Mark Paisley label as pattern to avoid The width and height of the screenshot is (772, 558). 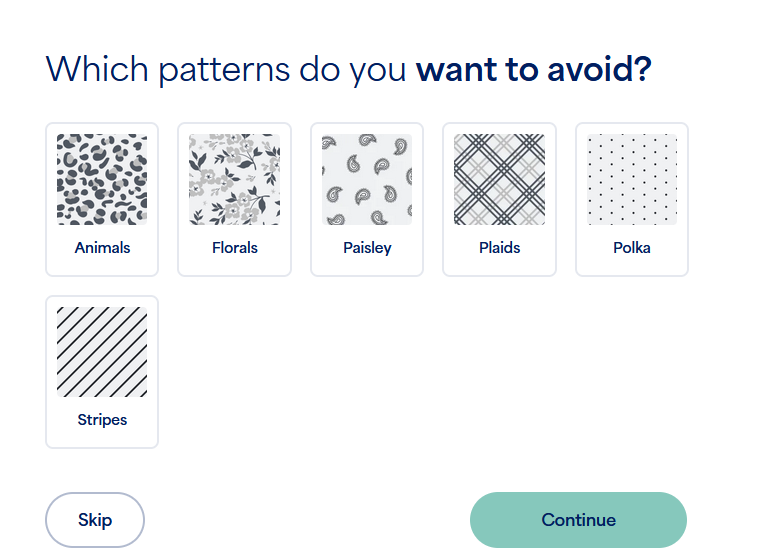[x=367, y=248]
